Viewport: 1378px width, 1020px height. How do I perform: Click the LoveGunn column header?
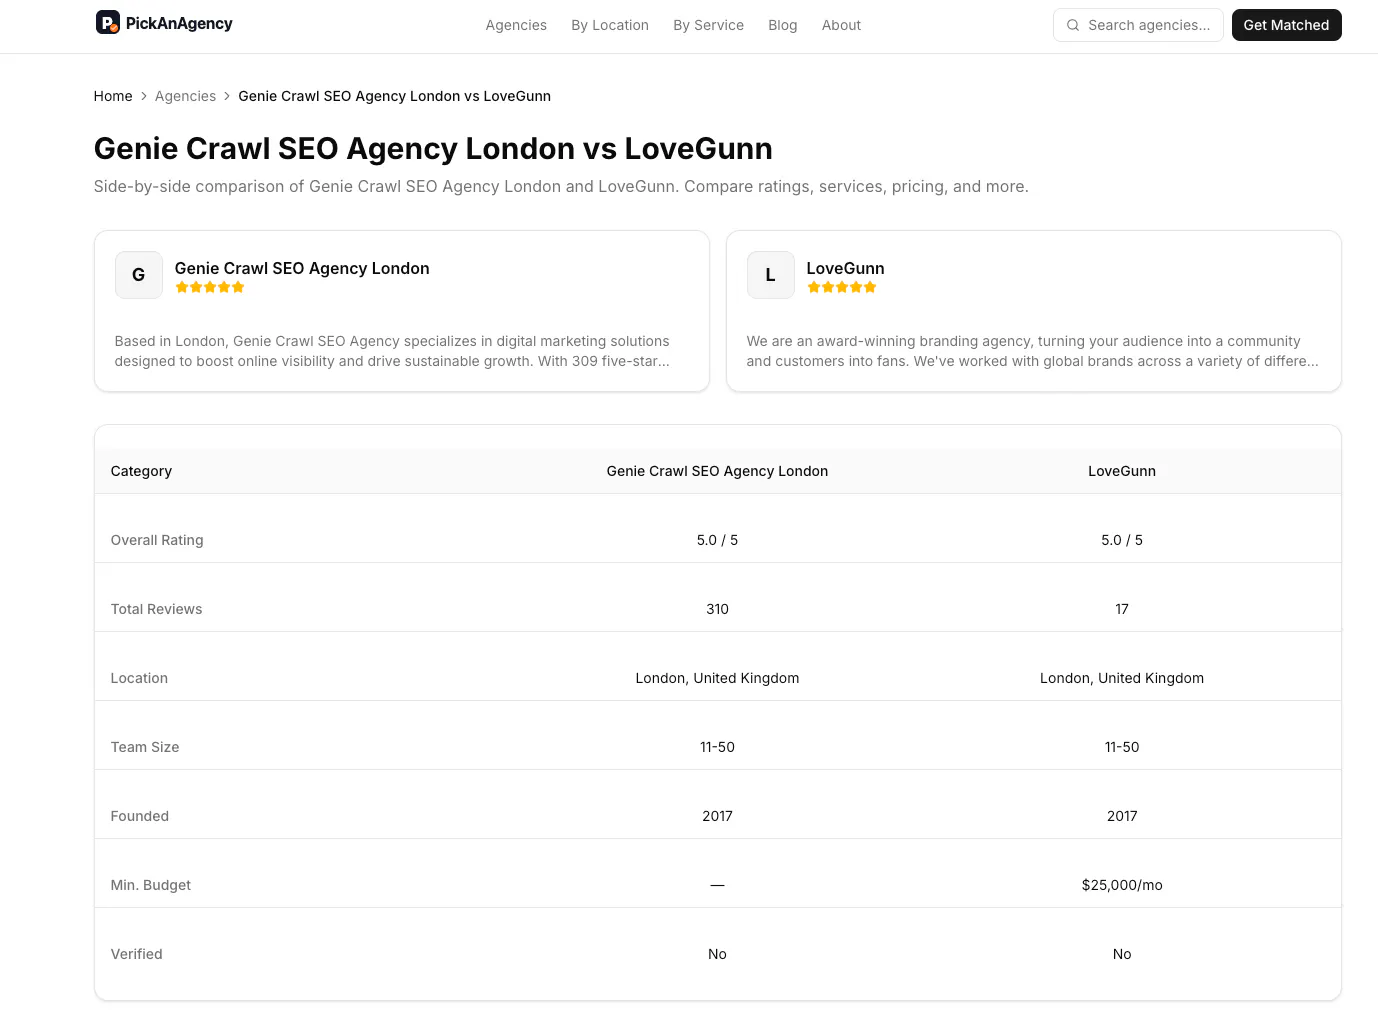(1122, 471)
